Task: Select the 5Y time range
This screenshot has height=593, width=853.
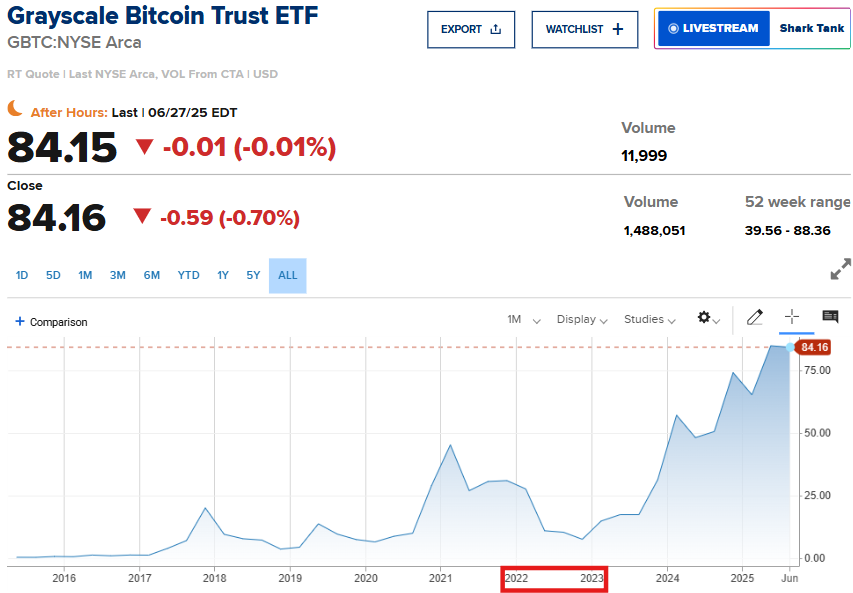Action: tap(253, 275)
